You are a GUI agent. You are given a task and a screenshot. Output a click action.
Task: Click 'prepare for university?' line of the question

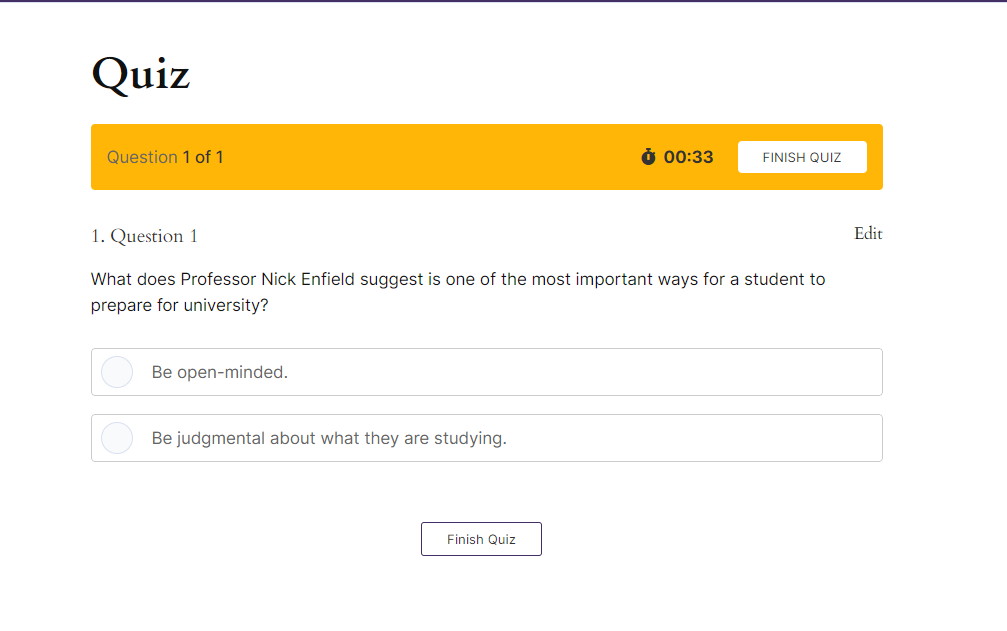coord(179,305)
